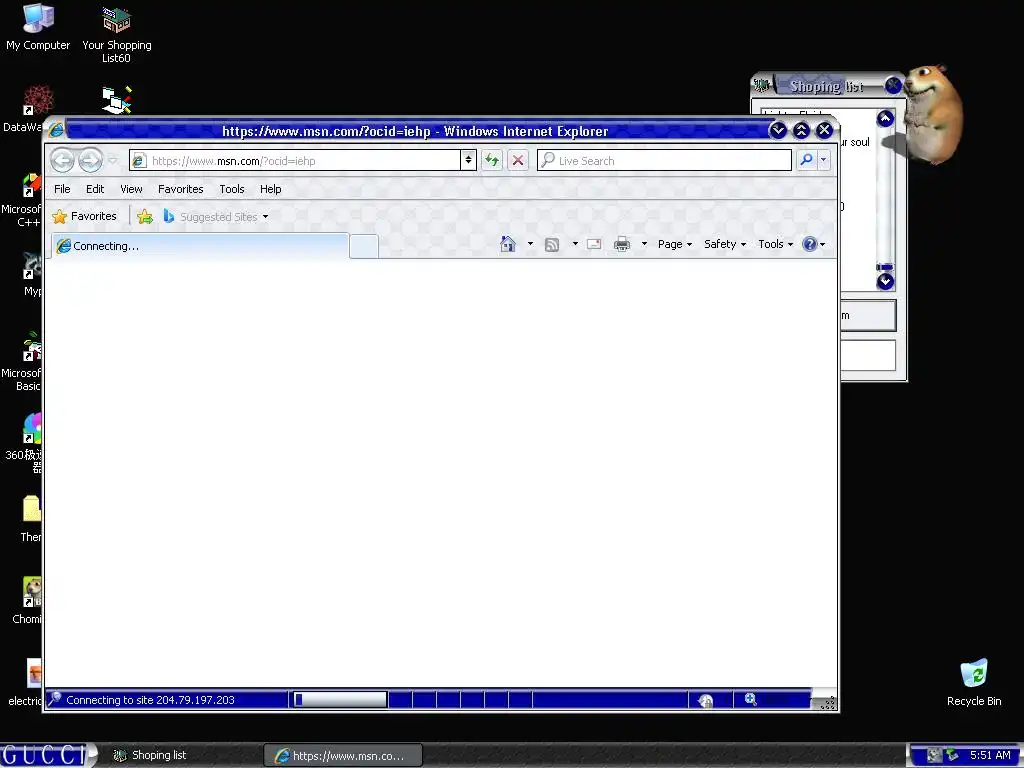Click the Search magnifier button
The image size is (1024, 768).
[x=807, y=160]
